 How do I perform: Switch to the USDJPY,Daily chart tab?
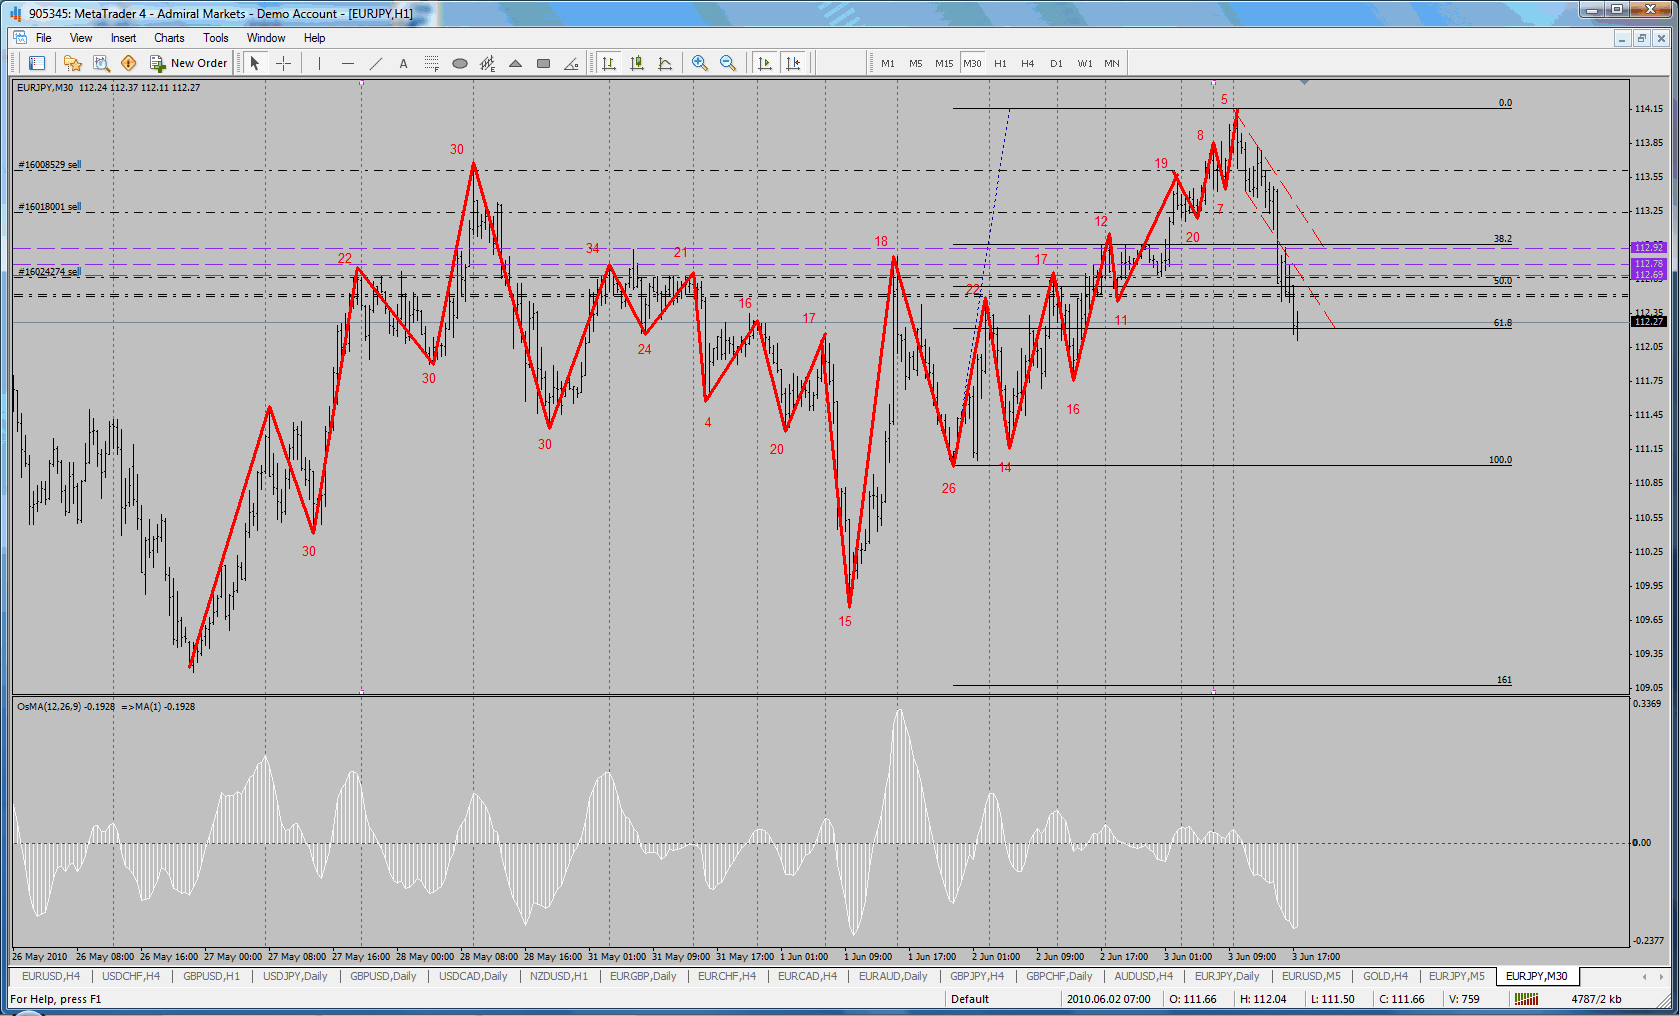coord(295,976)
